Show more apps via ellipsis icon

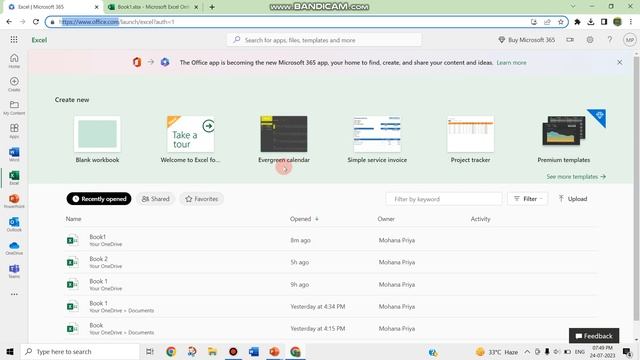[14, 294]
